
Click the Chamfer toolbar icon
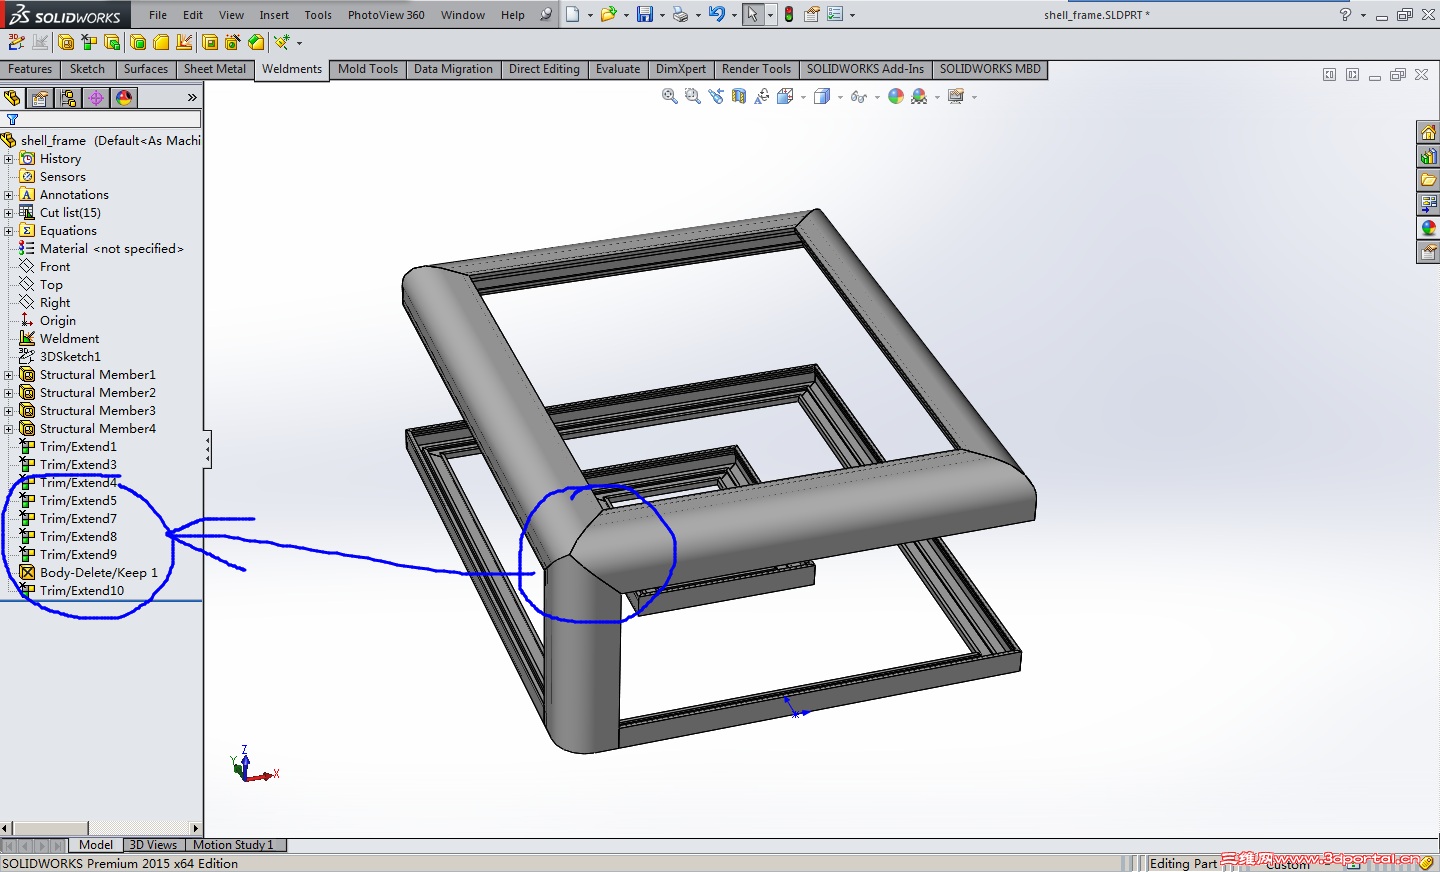(256, 42)
